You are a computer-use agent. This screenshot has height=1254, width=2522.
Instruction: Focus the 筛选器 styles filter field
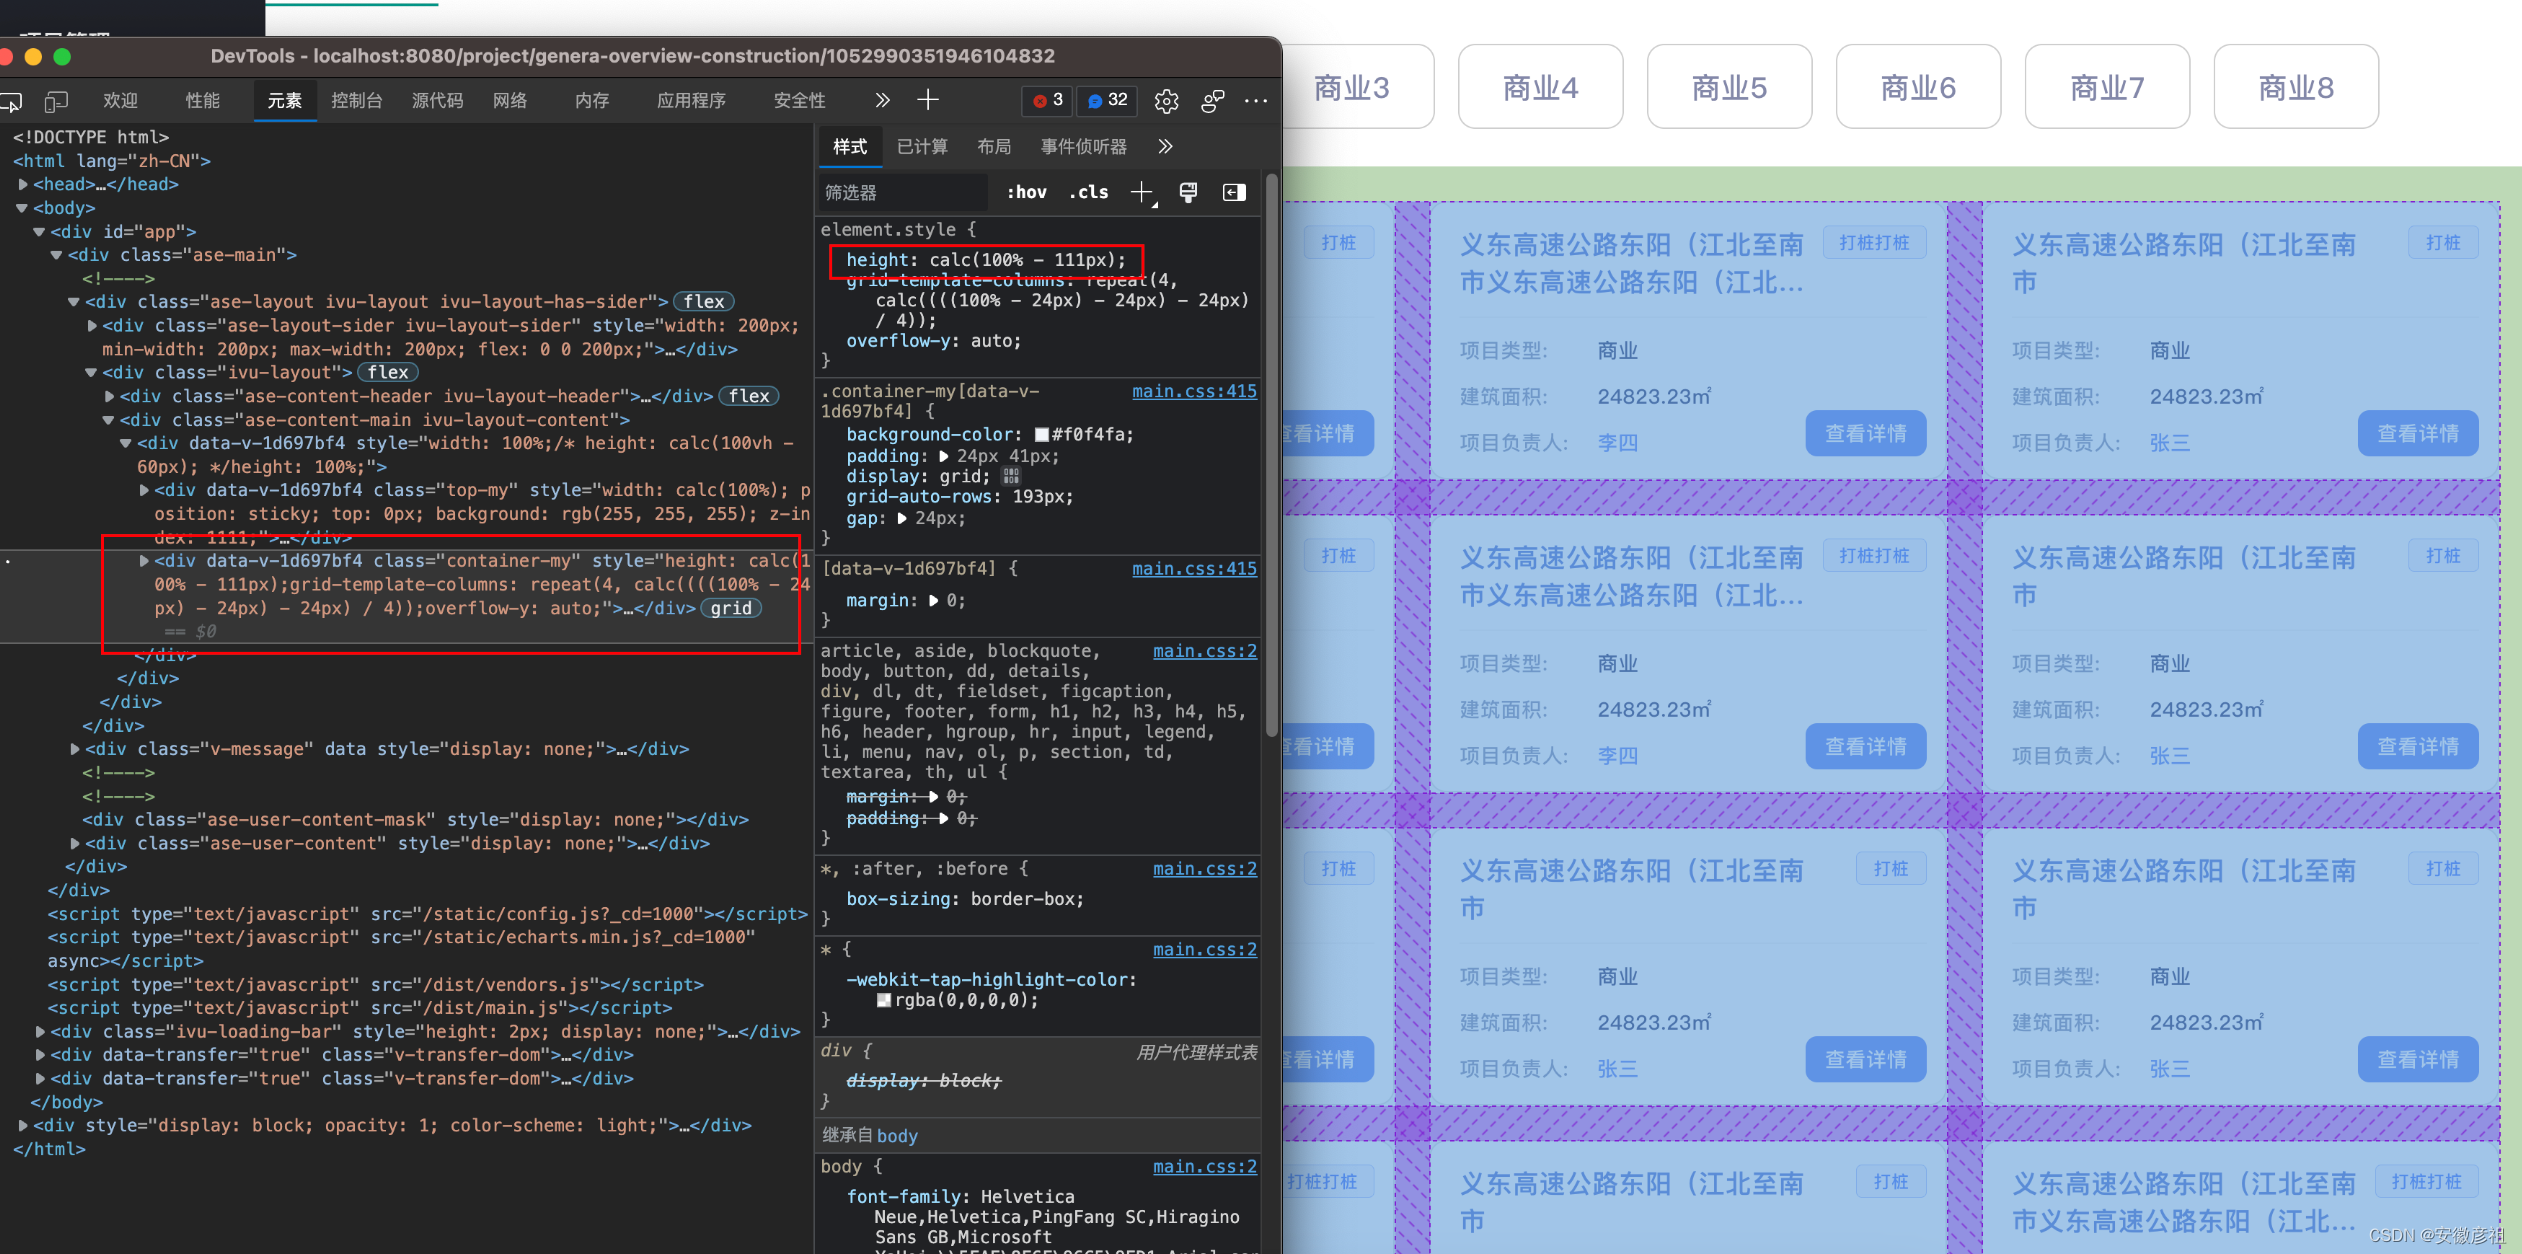click(902, 192)
